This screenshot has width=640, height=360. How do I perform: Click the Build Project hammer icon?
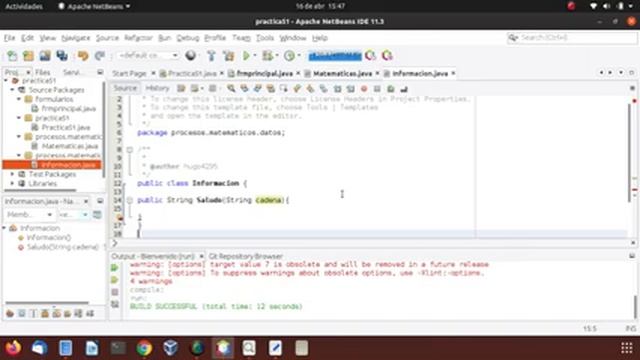point(211,56)
